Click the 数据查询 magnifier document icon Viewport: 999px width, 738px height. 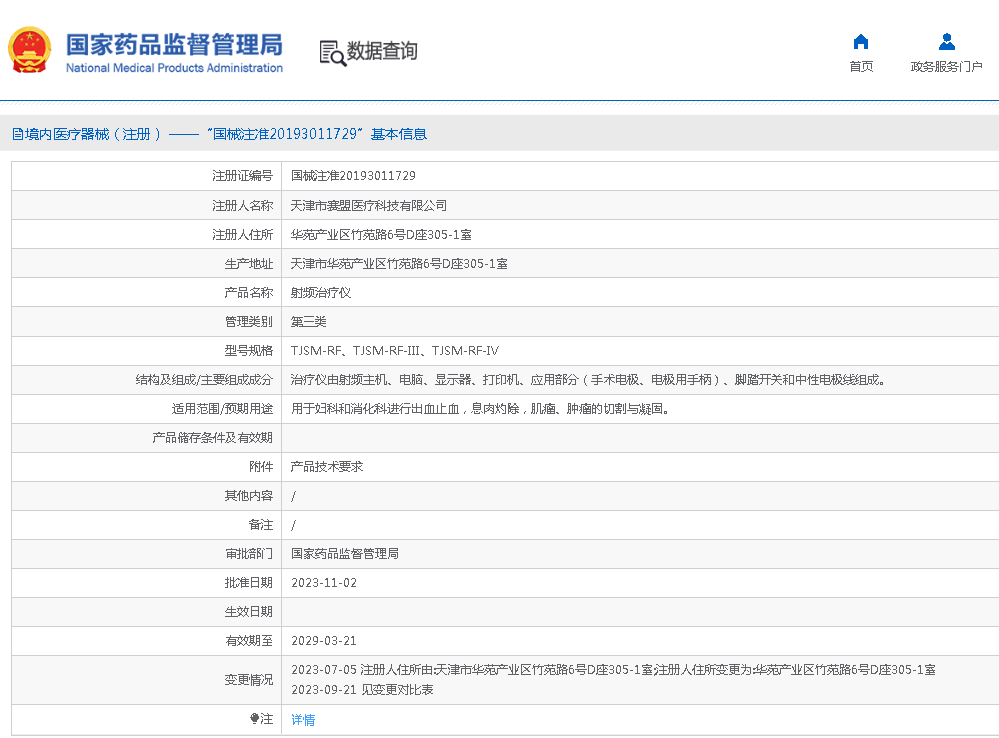pyautogui.click(x=332, y=52)
